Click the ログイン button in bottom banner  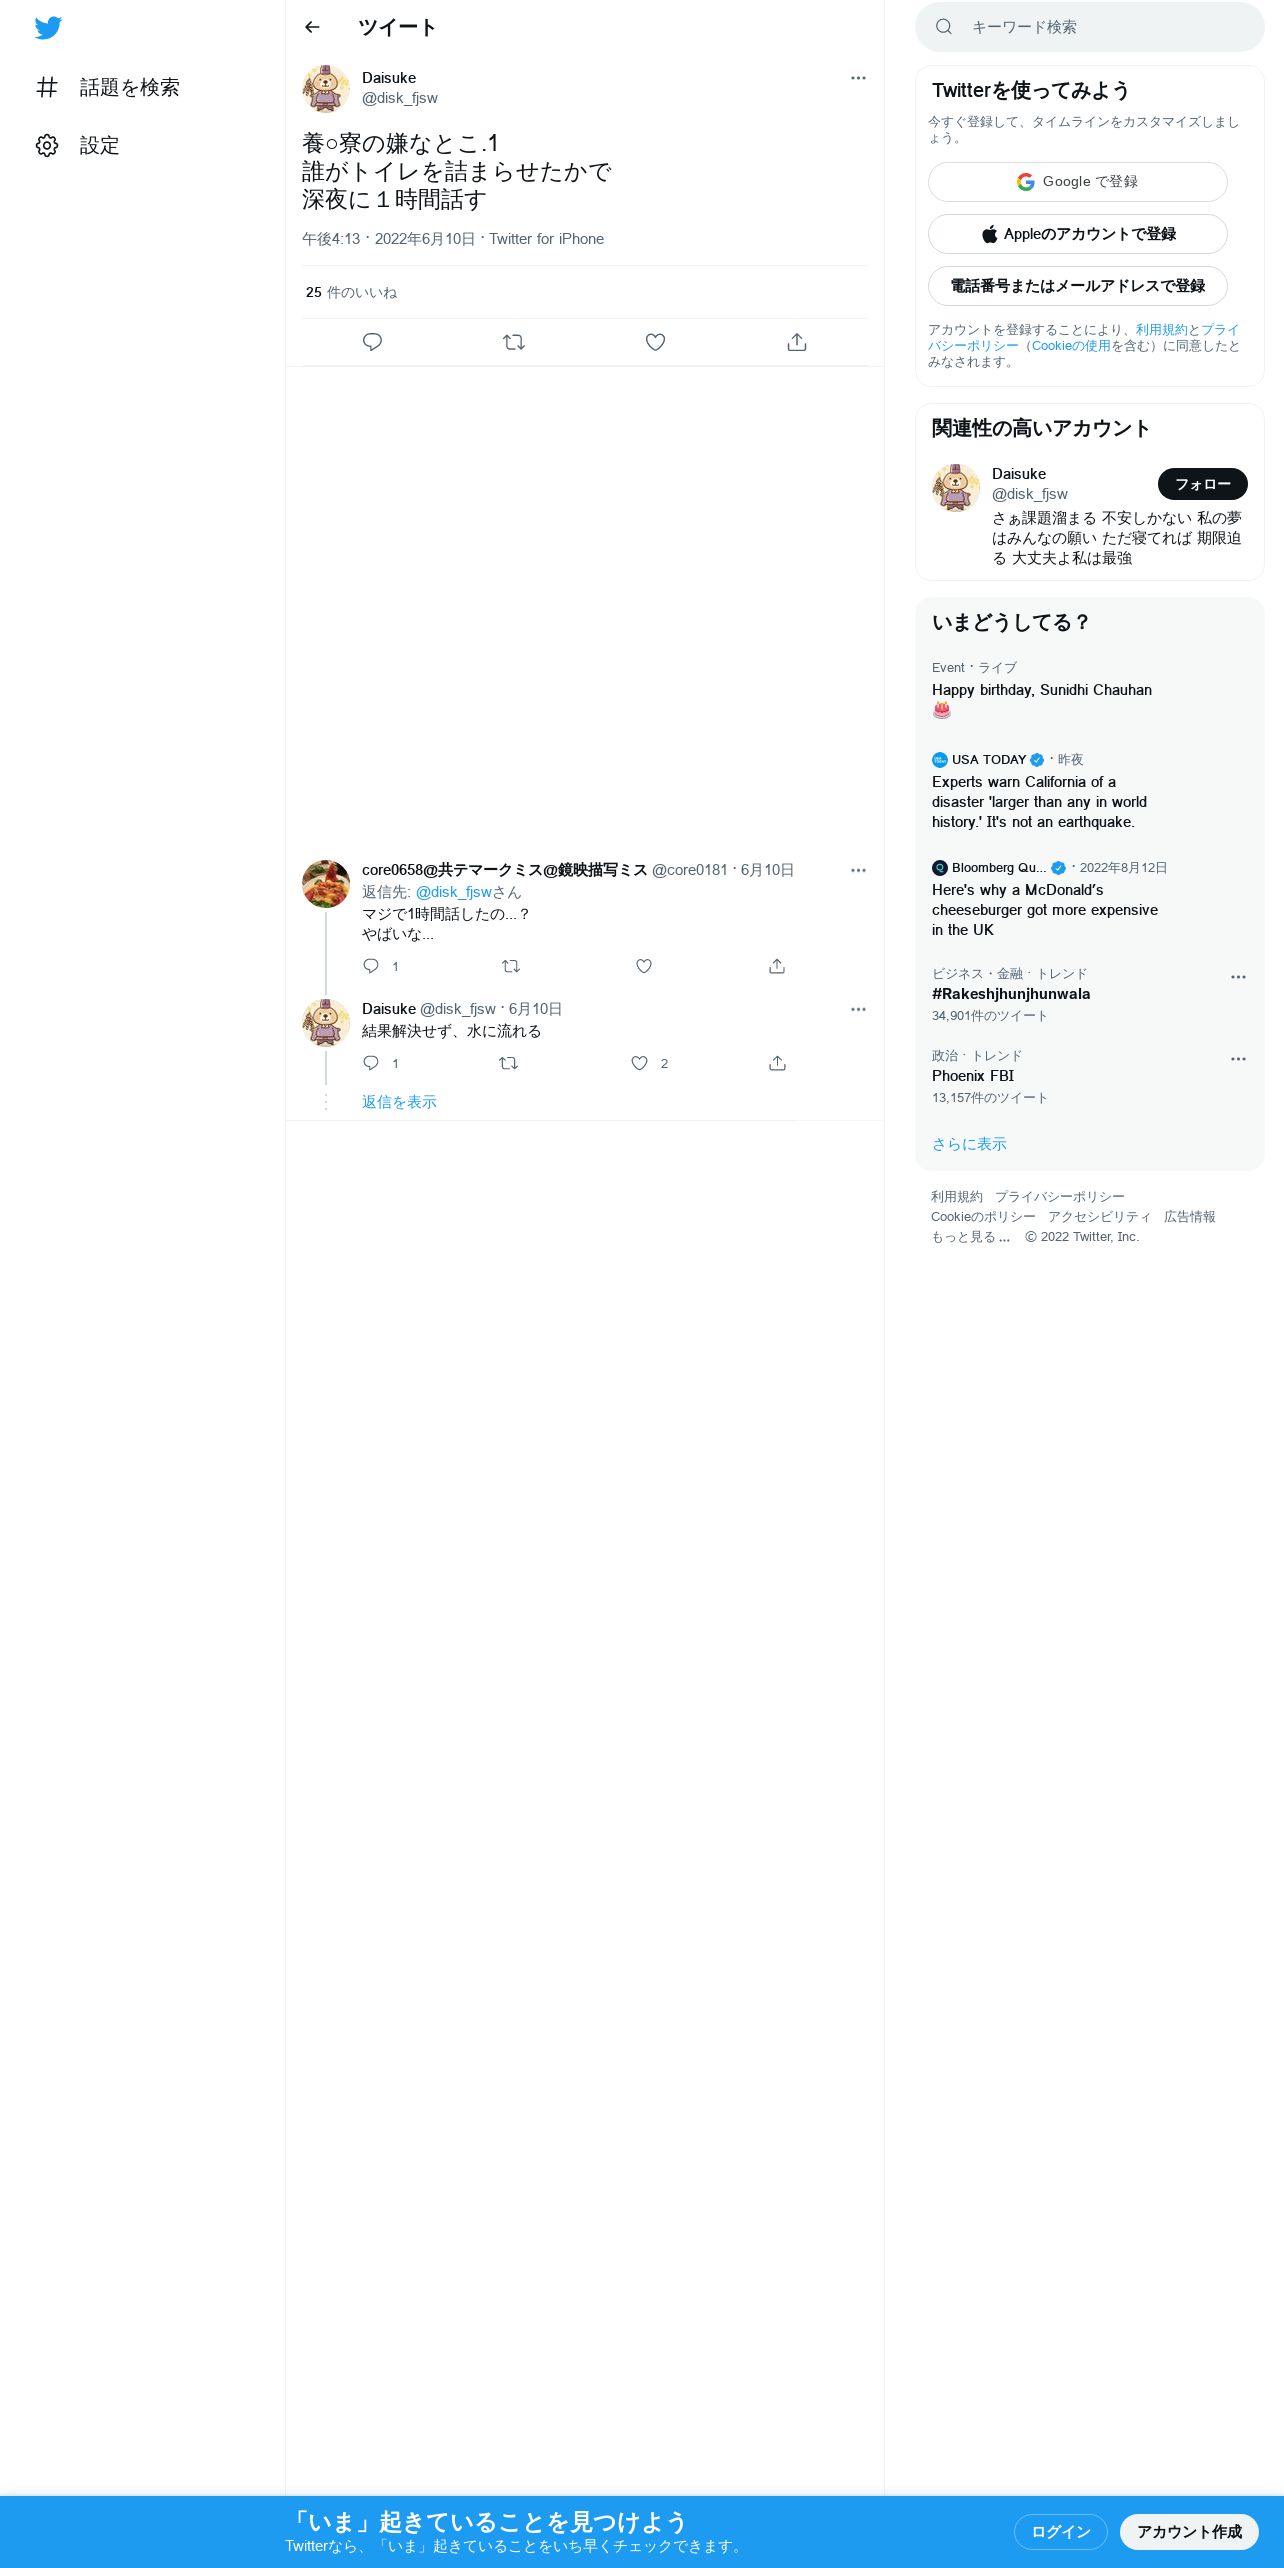[1061, 2532]
